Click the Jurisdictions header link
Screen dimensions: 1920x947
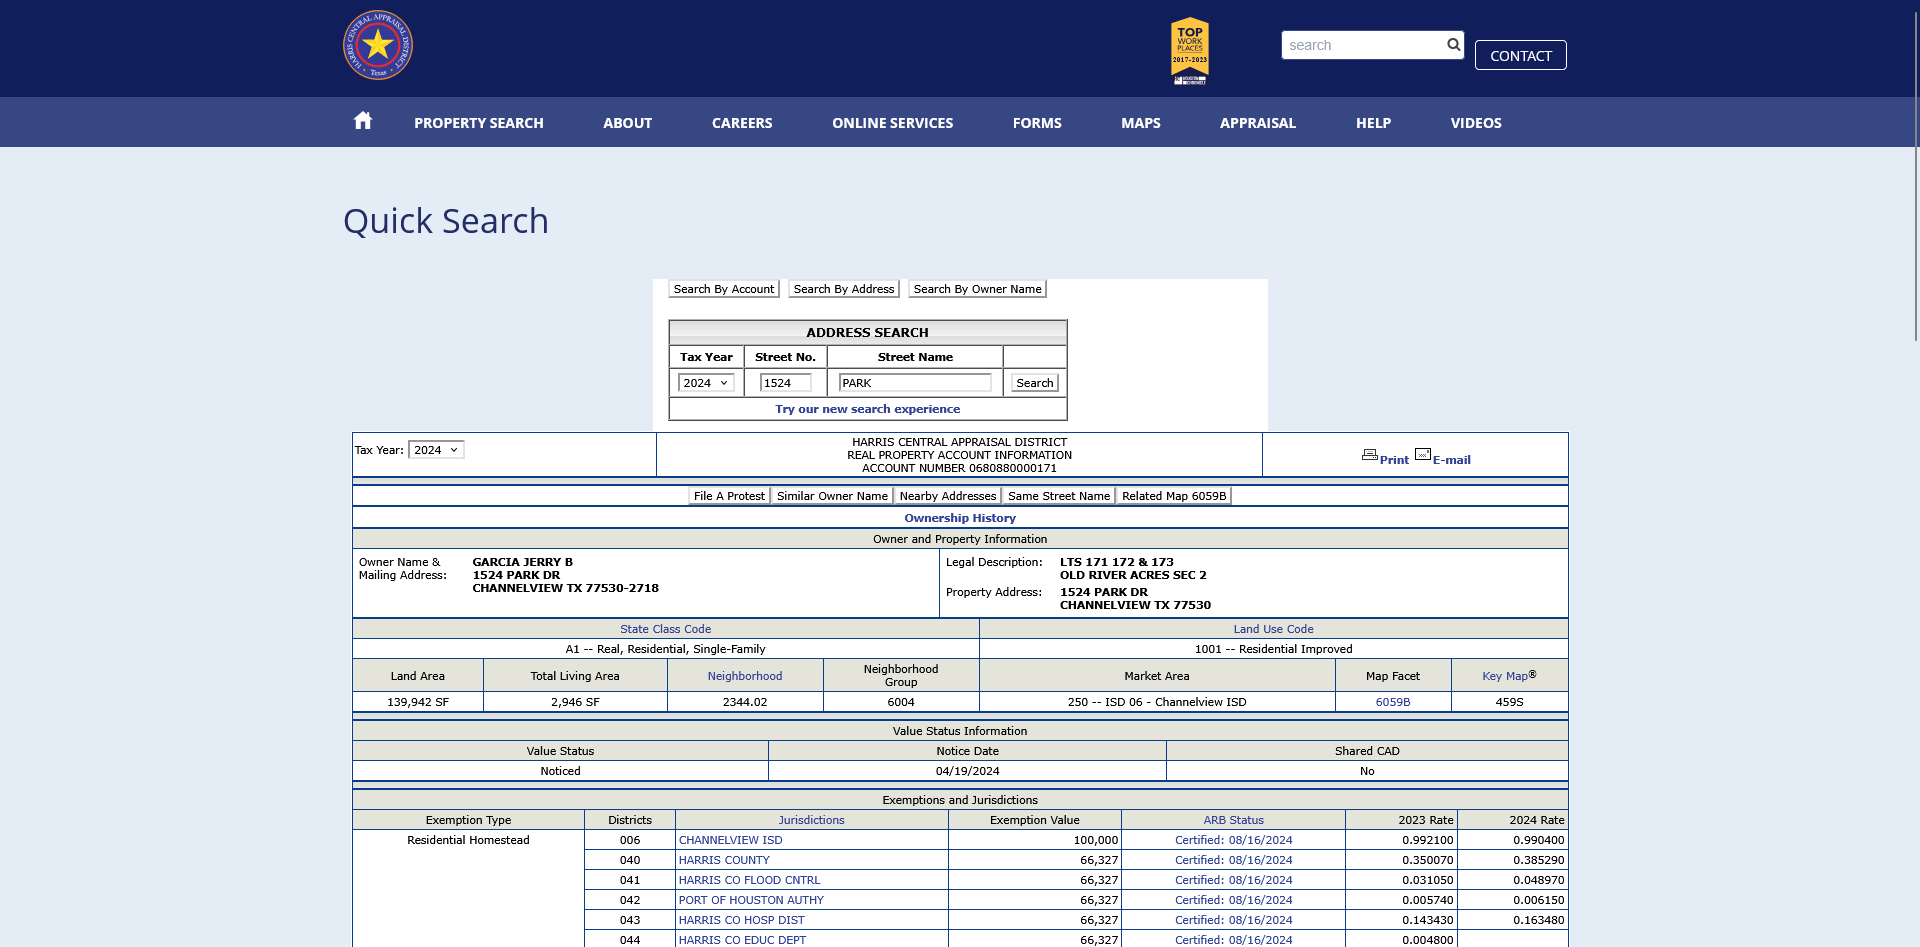point(811,820)
